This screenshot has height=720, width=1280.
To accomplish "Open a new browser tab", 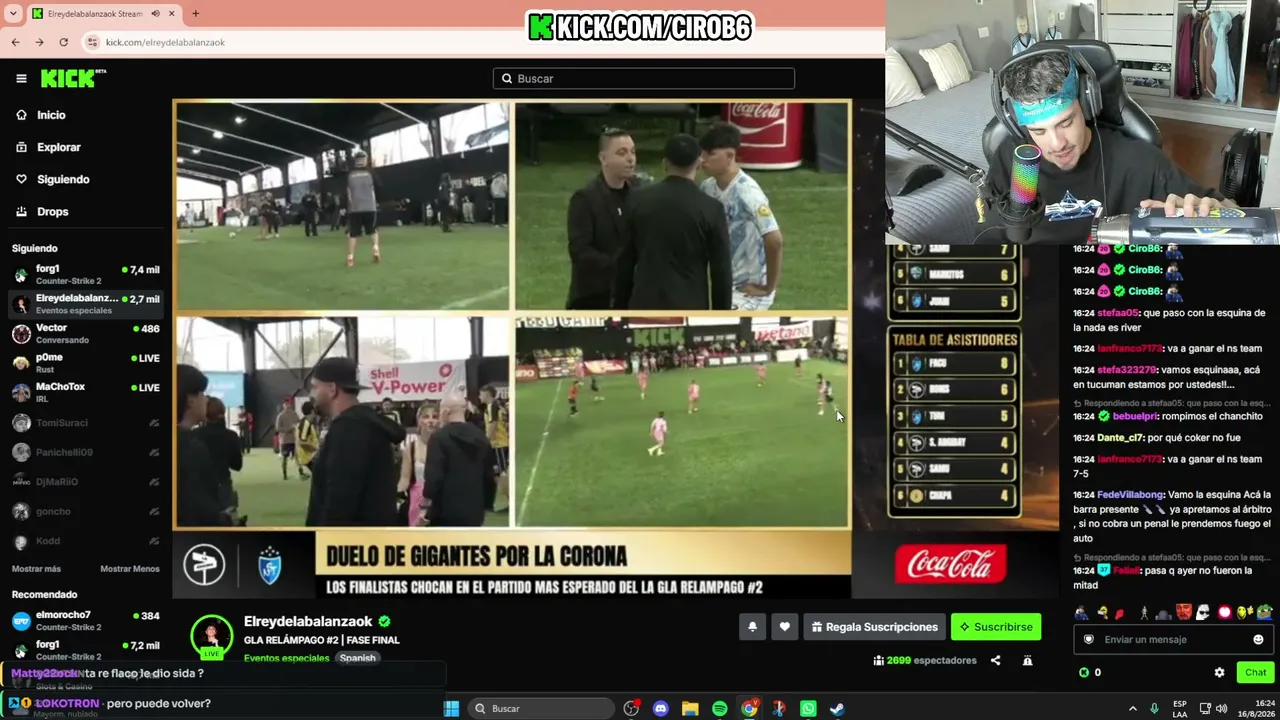I will tap(195, 14).
